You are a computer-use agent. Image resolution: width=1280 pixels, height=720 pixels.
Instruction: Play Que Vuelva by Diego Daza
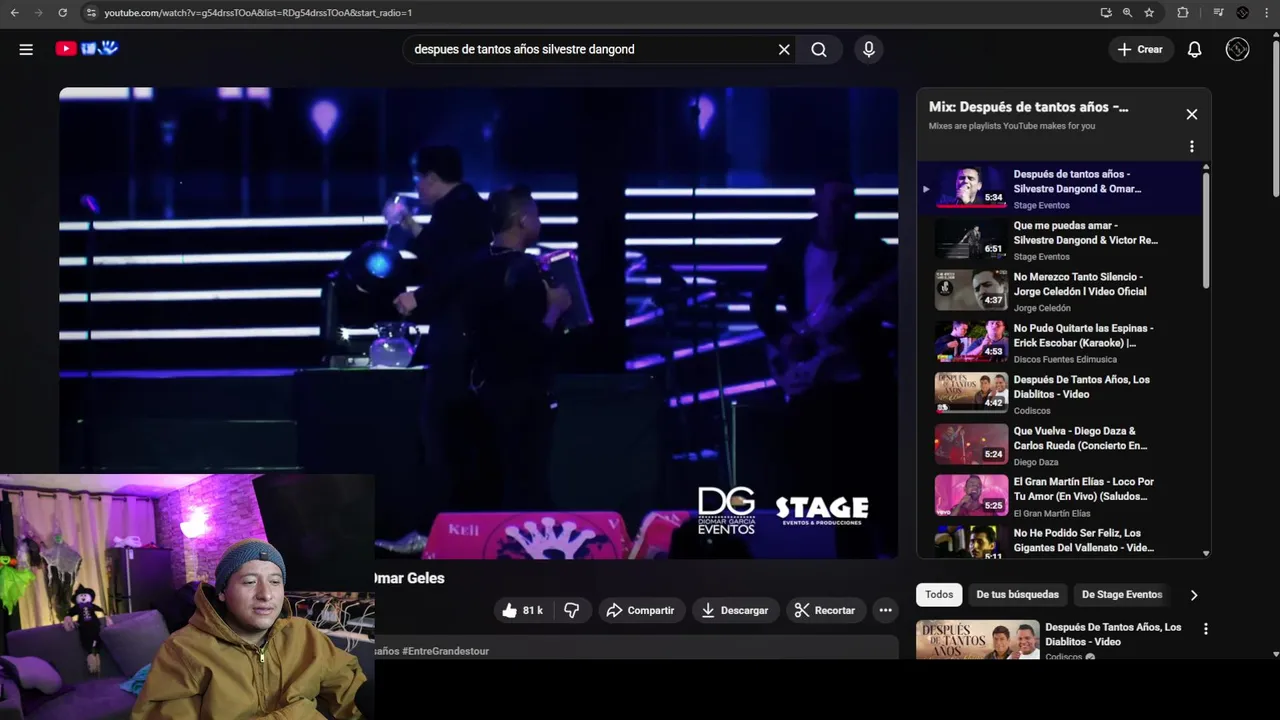click(1058, 445)
